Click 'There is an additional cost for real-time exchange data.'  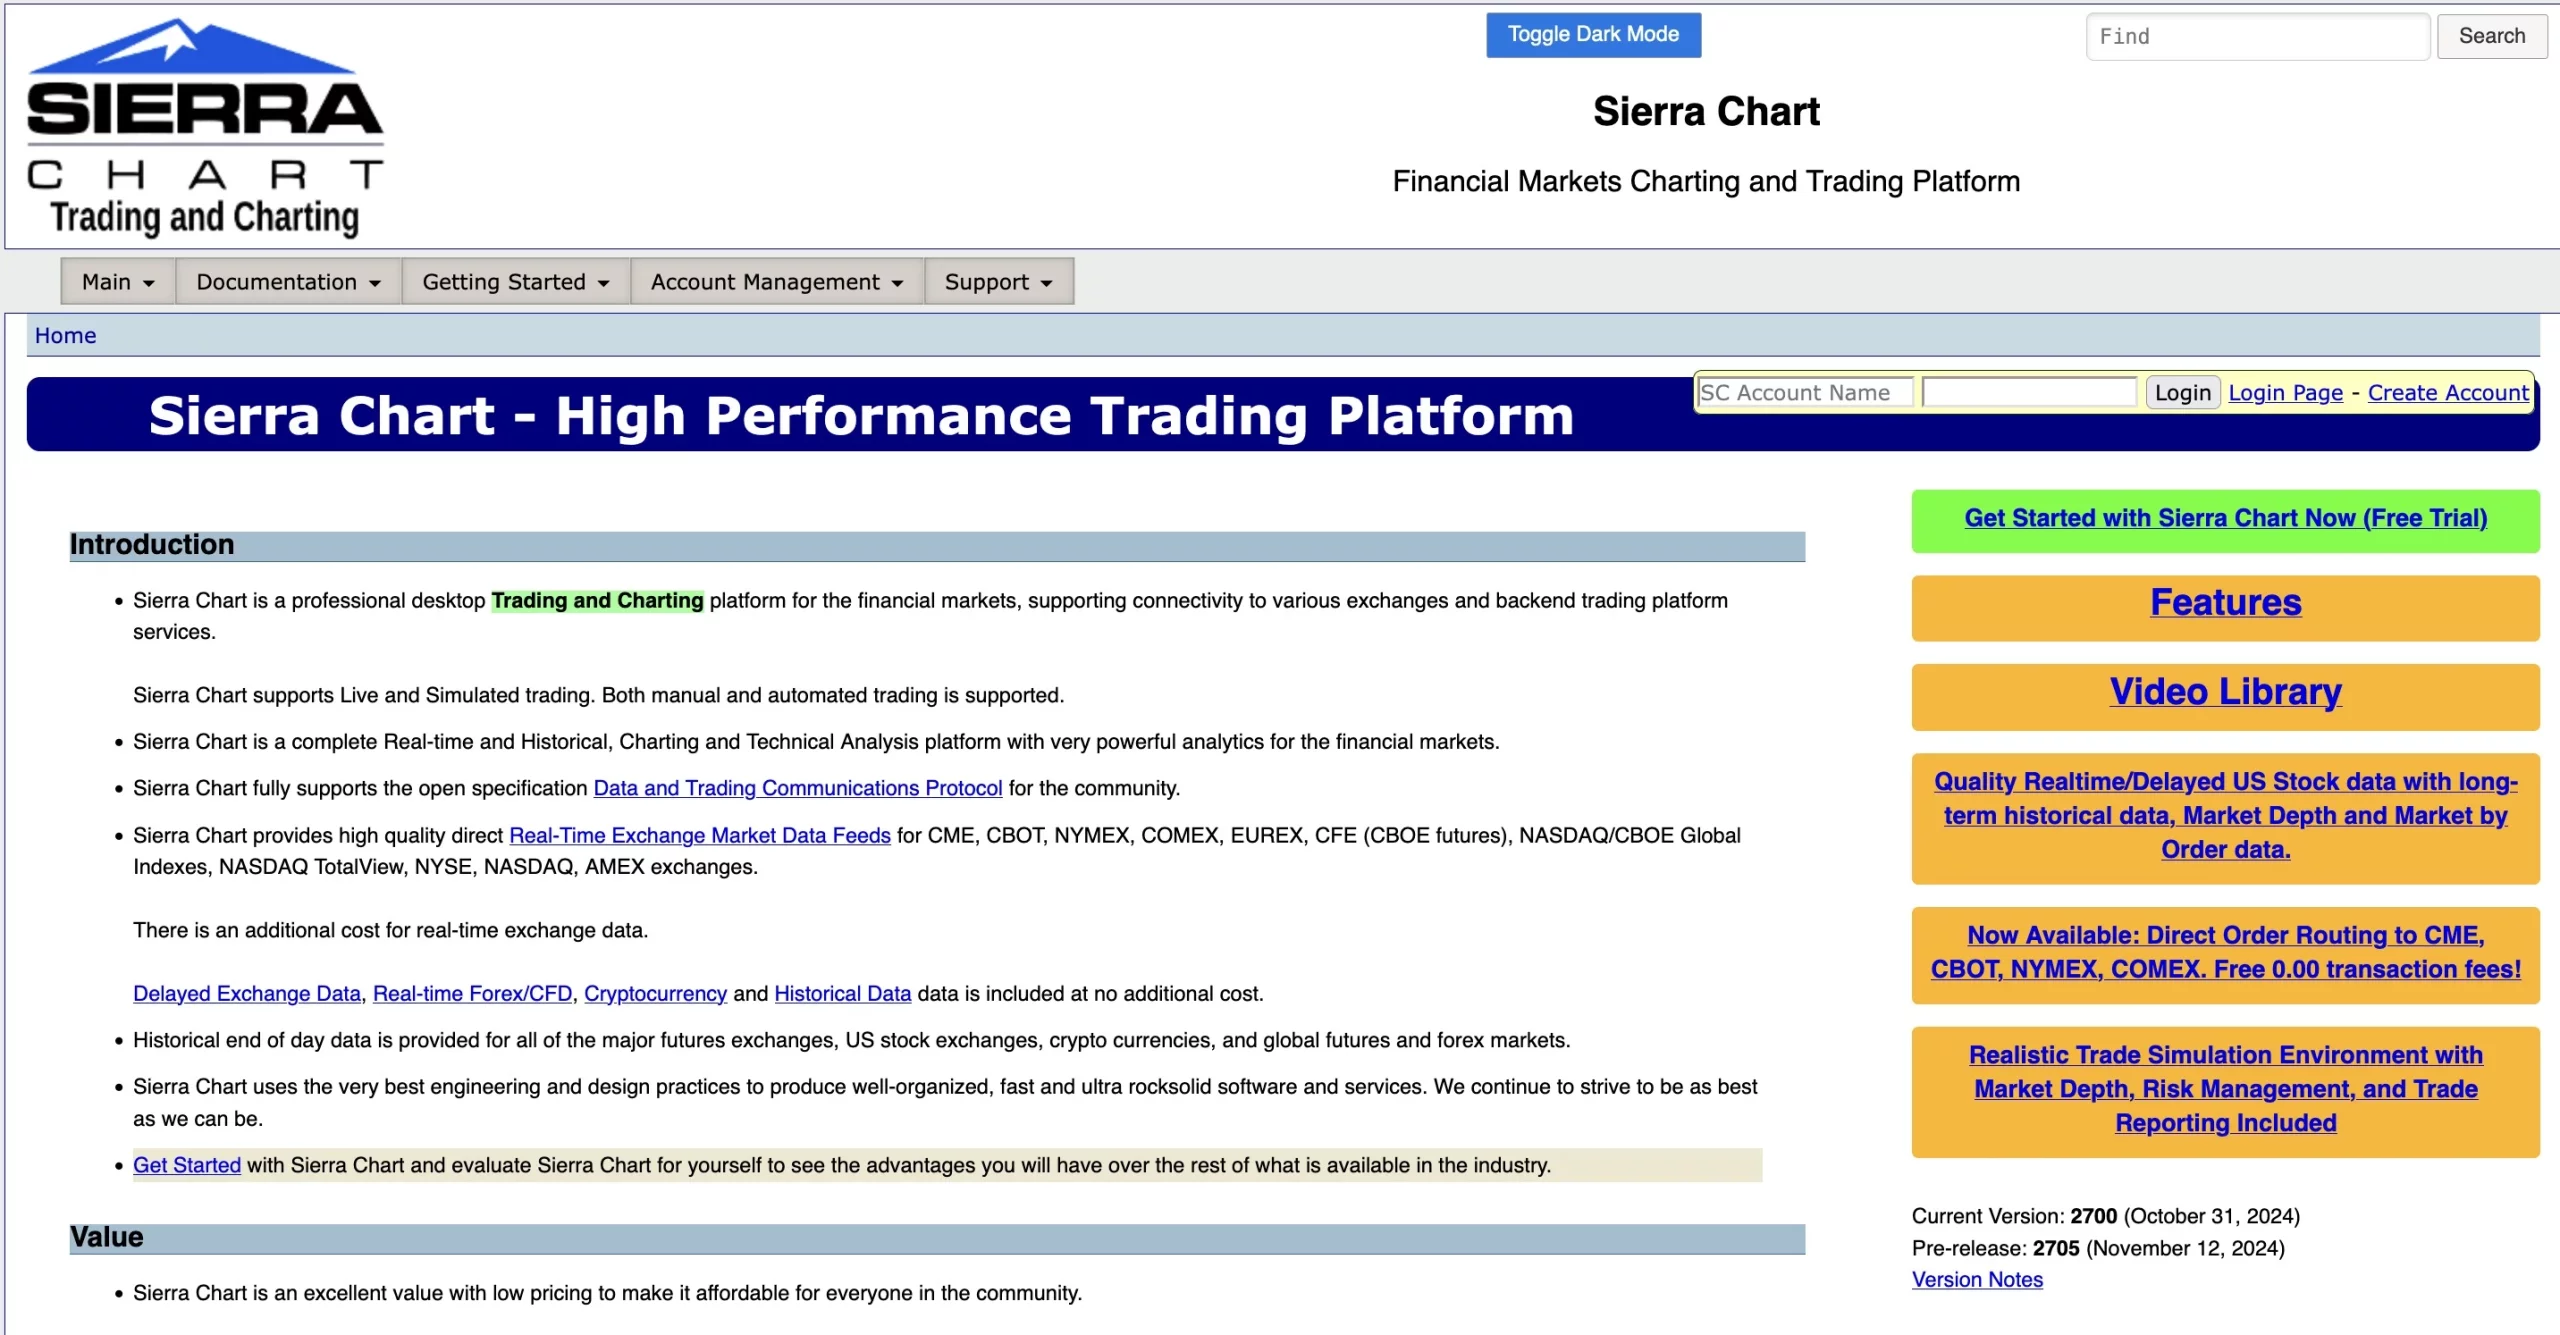coord(390,931)
